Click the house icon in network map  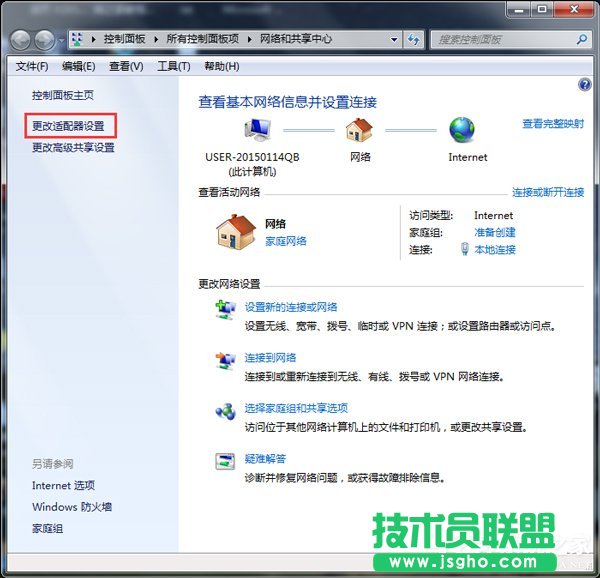pos(359,129)
